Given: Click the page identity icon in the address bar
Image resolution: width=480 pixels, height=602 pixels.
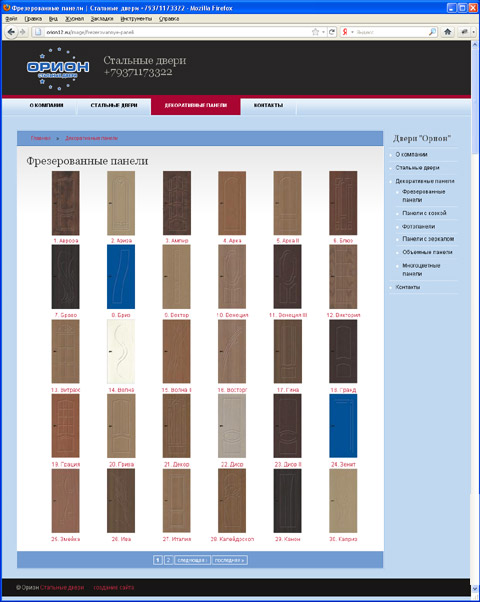Looking at the screenshot, I should (38, 32).
